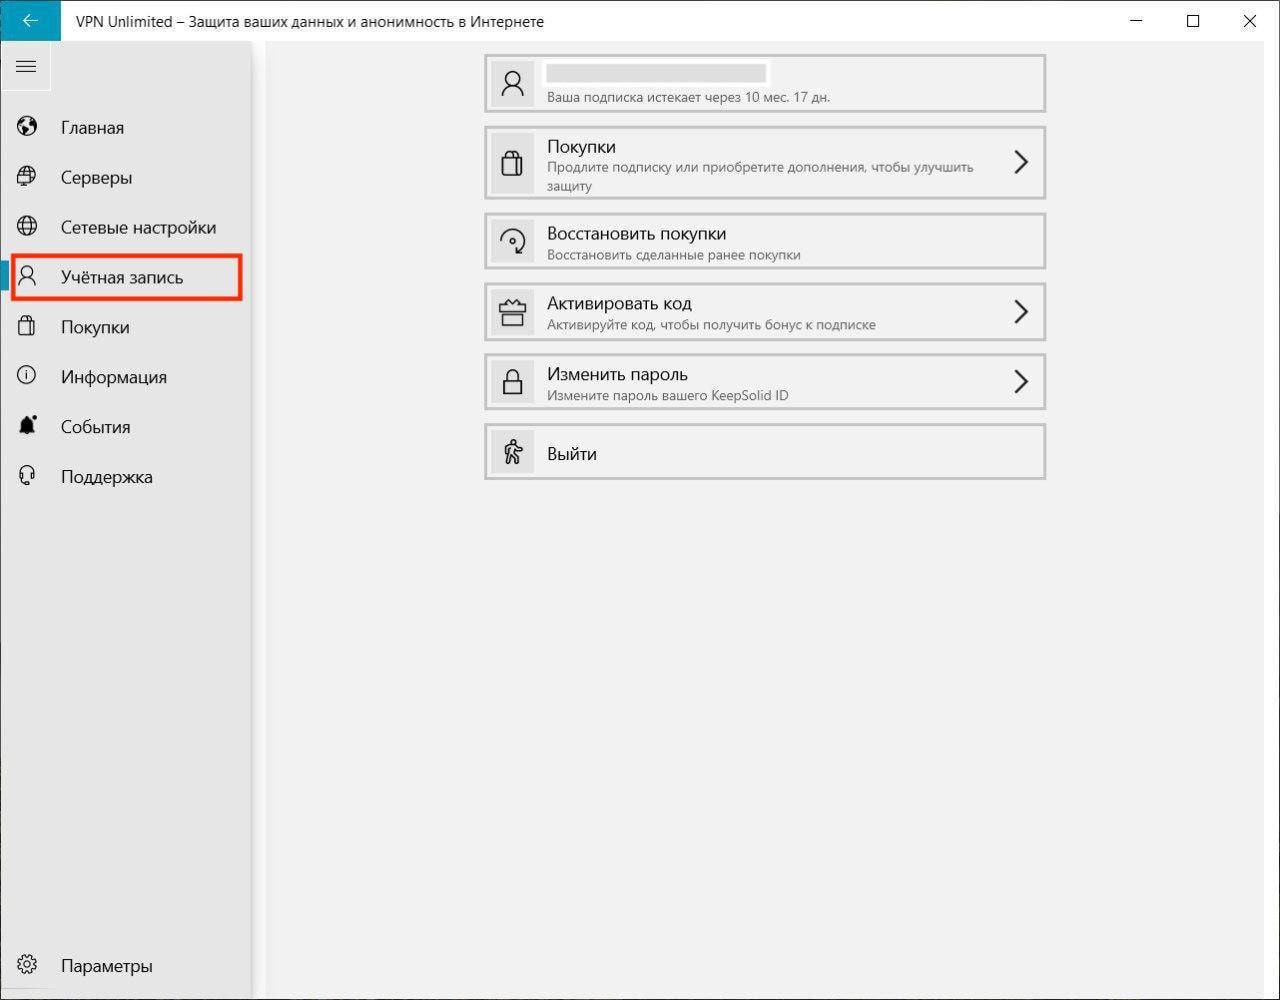Click the bell icon for События
The width and height of the screenshot is (1280, 1000).
(27, 426)
